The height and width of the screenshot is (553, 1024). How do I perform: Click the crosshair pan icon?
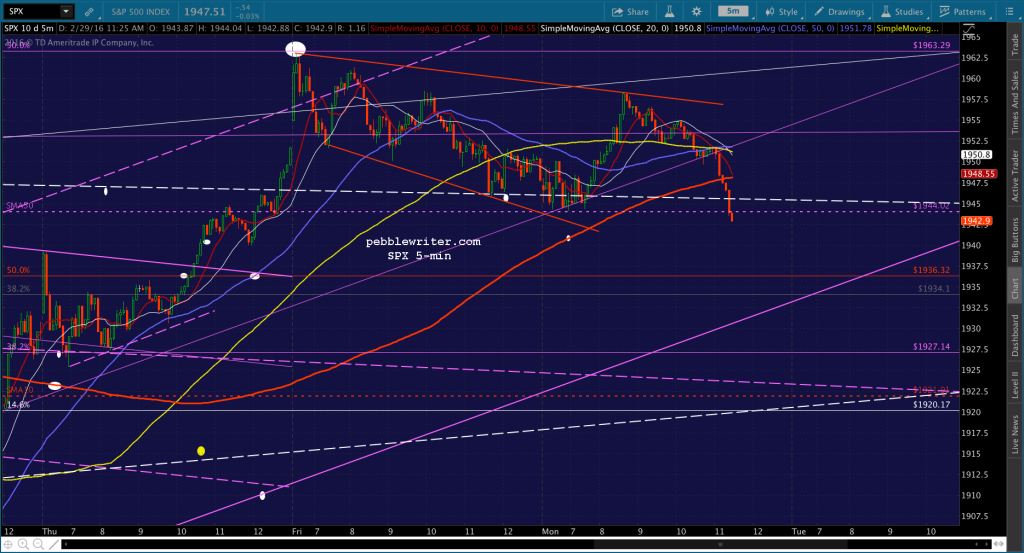tap(8, 544)
